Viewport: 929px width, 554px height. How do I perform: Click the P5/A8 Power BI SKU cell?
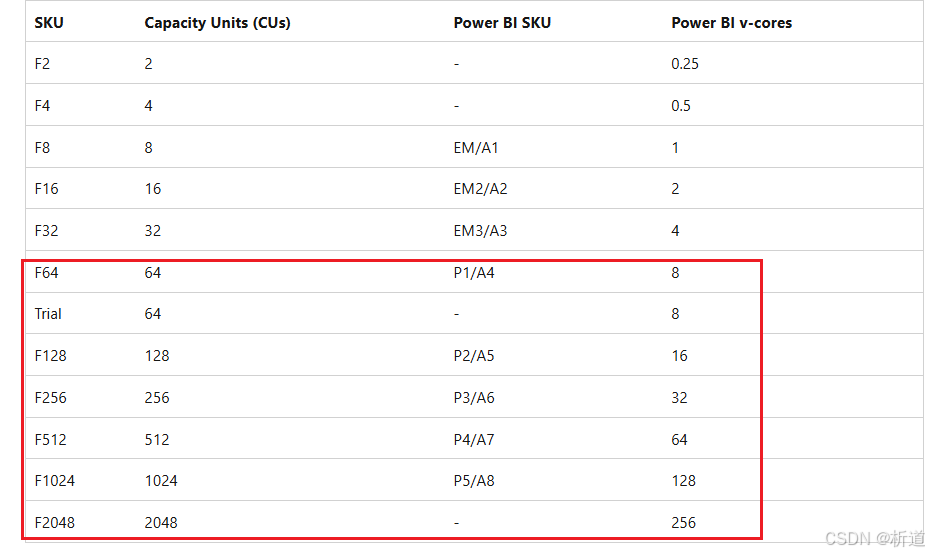(x=474, y=481)
